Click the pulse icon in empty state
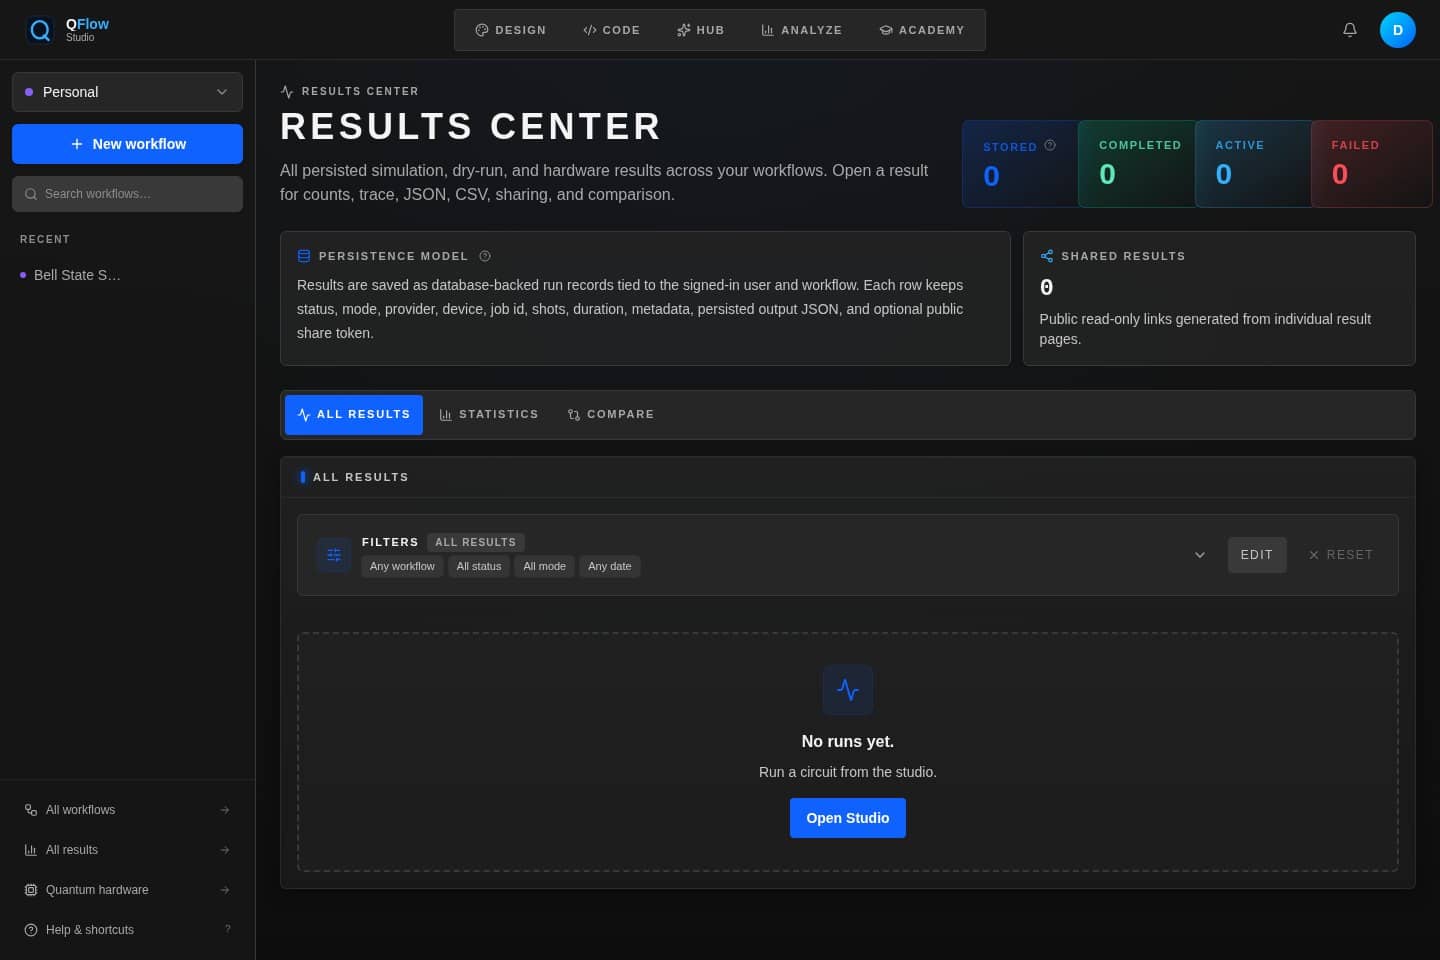Screen dimensions: 1440x960 pyautogui.click(x=848, y=690)
